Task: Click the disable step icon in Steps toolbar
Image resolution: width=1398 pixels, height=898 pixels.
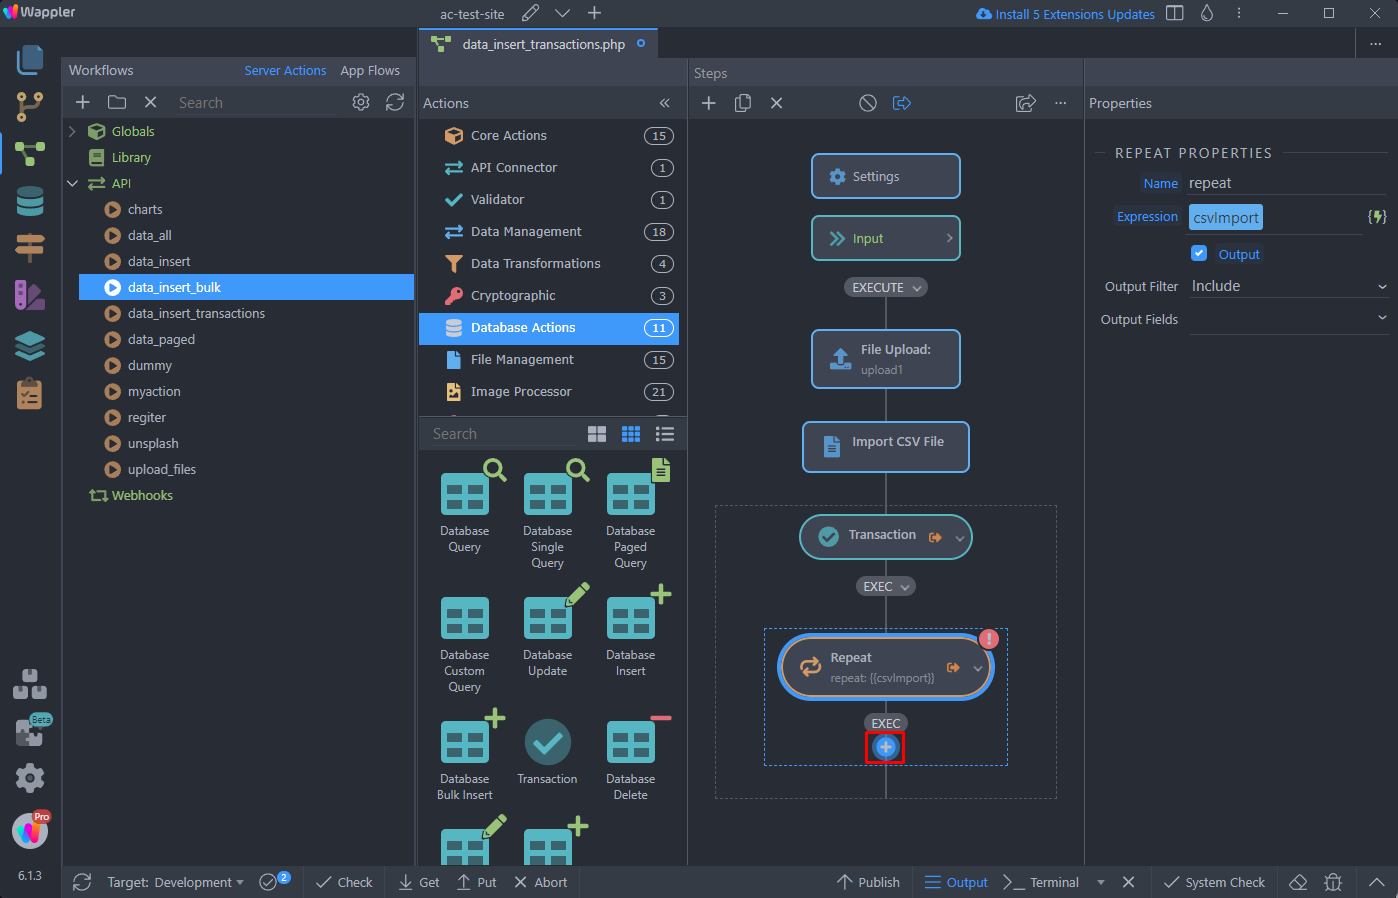Action: click(x=868, y=103)
